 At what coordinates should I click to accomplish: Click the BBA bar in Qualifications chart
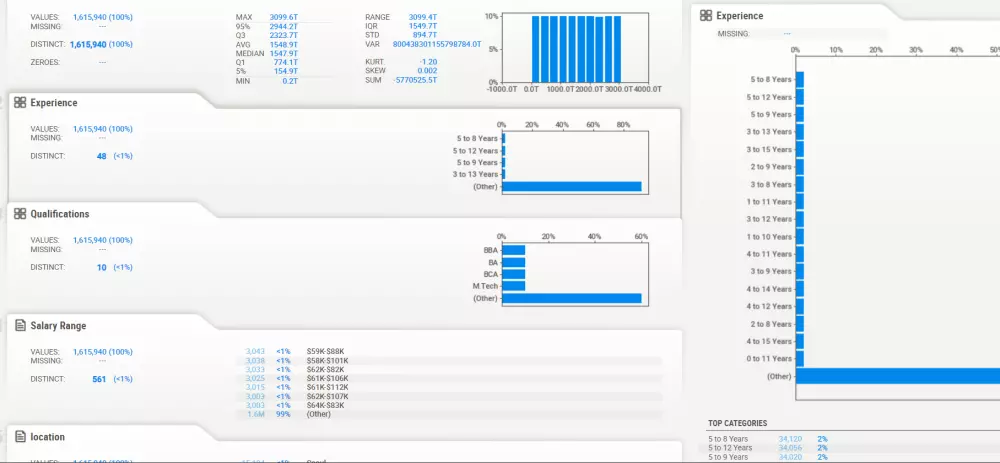(514, 250)
